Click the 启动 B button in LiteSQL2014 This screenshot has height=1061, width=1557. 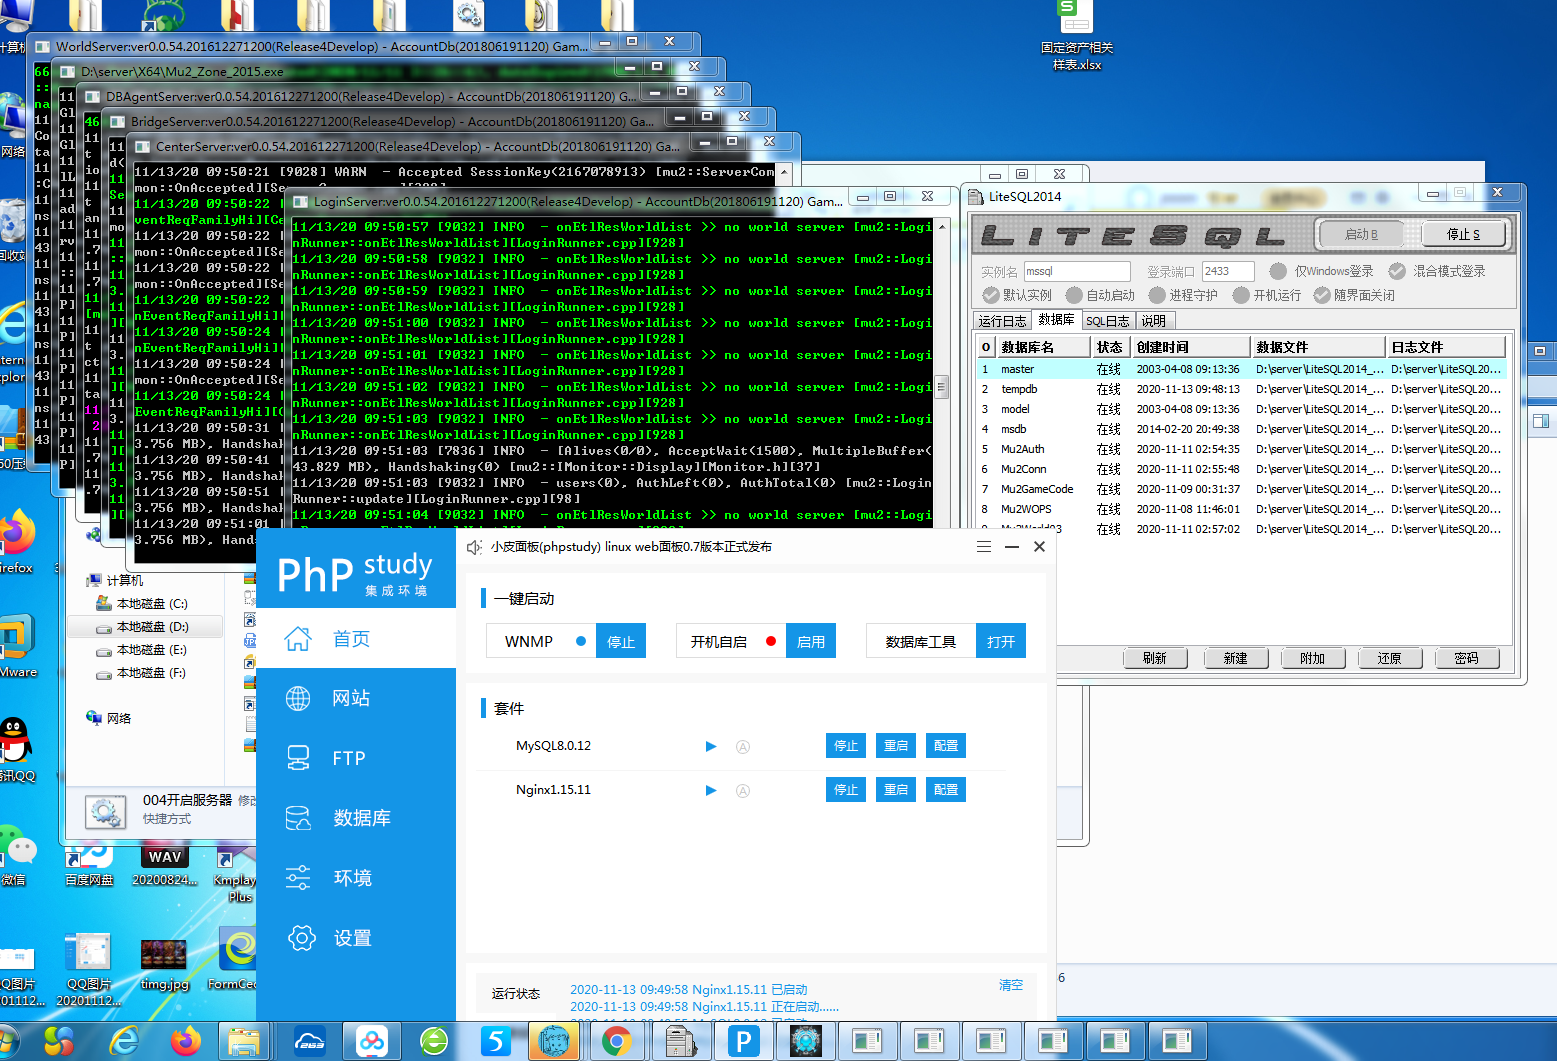(1361, 234)
